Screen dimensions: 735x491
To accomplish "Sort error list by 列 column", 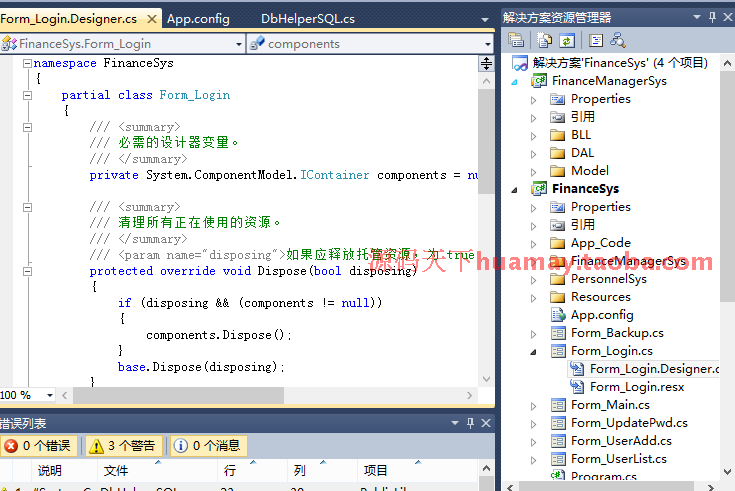I will click(x=322, y=470).
